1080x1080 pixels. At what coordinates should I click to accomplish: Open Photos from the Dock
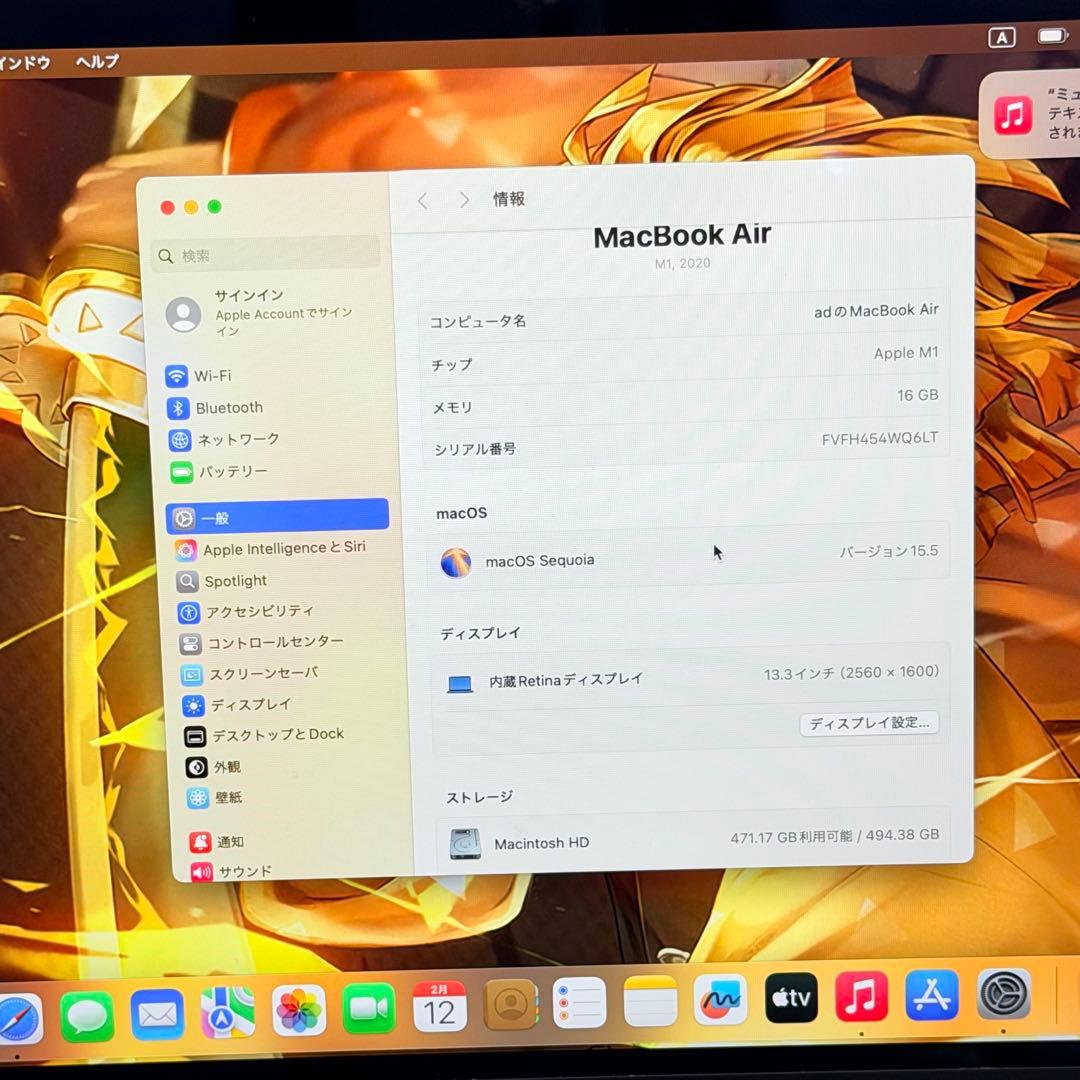pos(298,1010)
